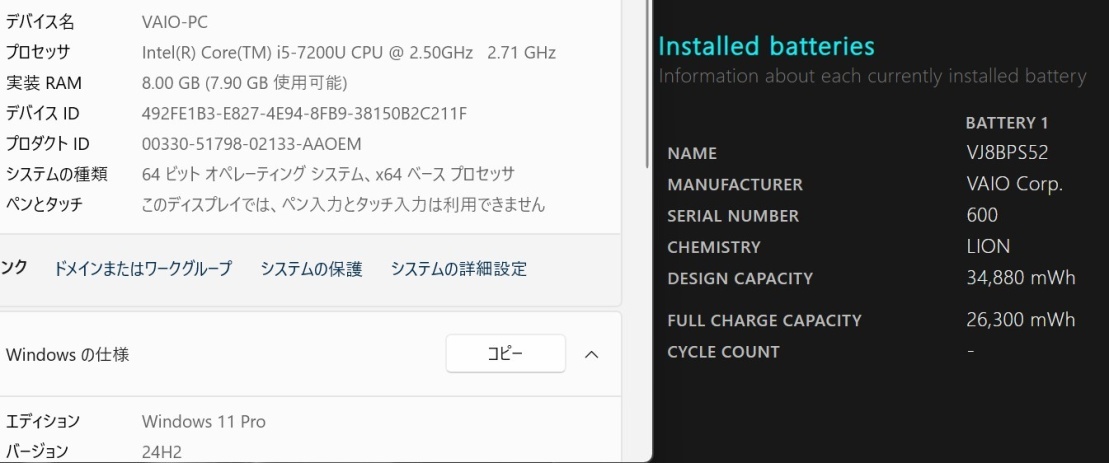Select manufacturer value VAIO Corp.

[x=1015, y=184]
